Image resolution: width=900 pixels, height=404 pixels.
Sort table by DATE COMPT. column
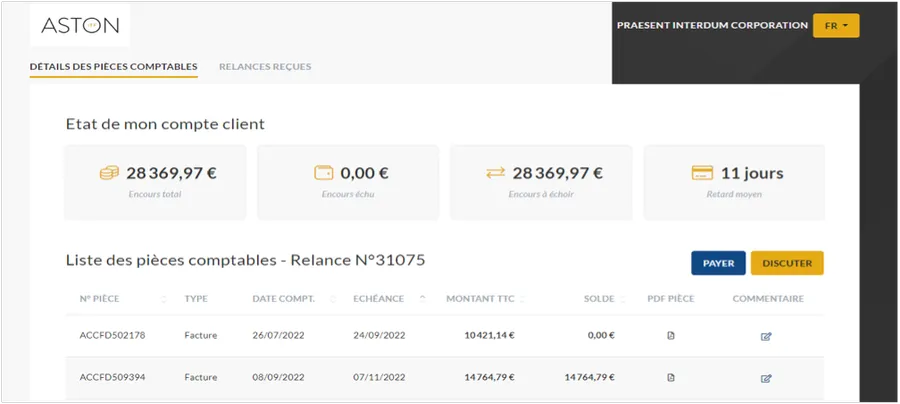click(333, 299)
